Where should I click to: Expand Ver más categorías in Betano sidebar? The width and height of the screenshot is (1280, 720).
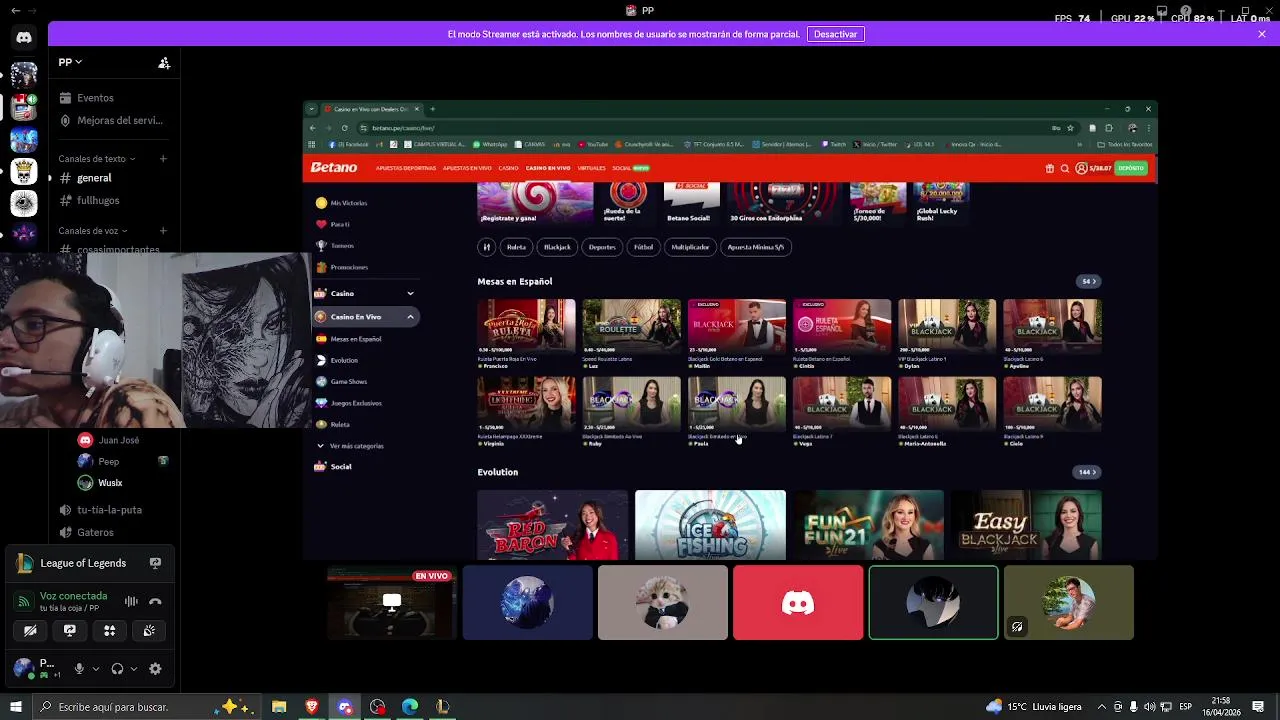350,446
